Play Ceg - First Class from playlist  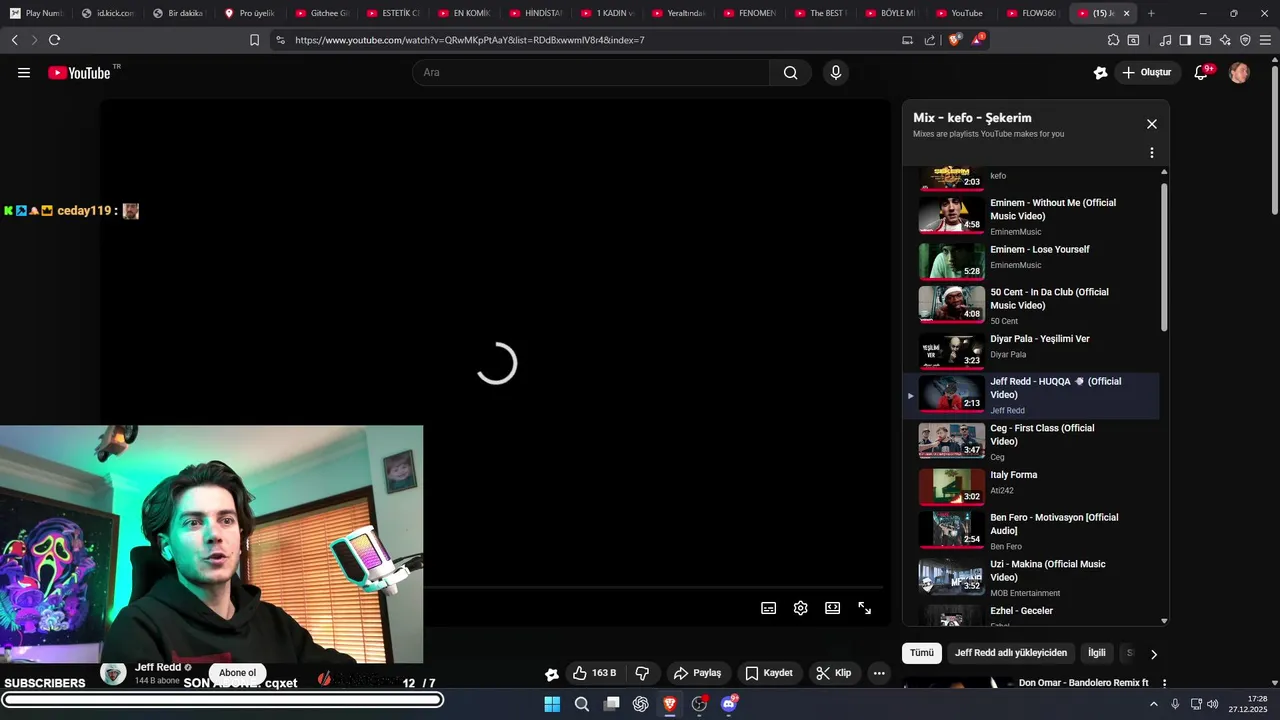pyautogui.click(x=1030, y=441)
